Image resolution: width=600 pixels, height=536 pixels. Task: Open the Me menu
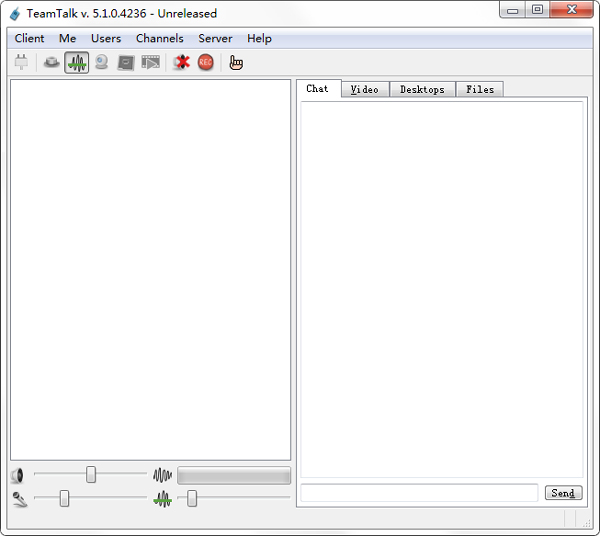(x=67, y=38)
